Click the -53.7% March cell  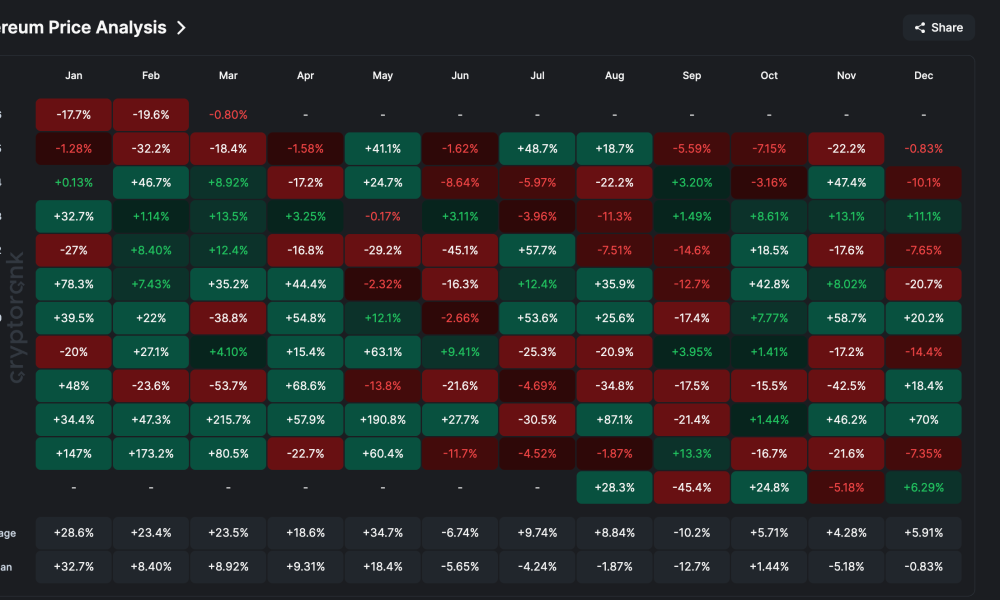228,385
